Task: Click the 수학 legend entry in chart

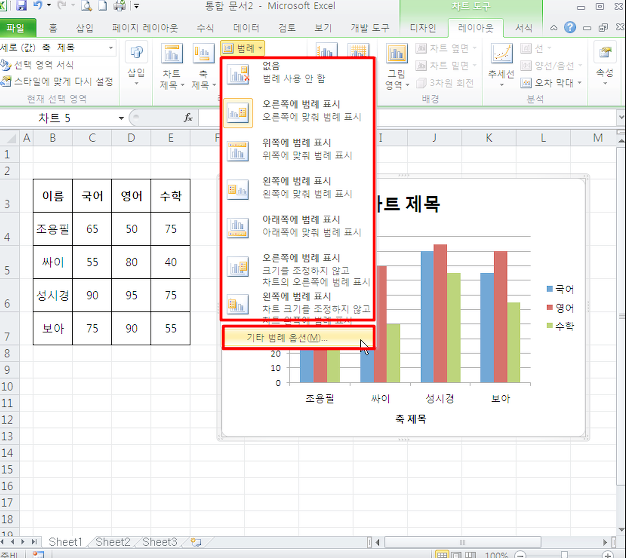Action: (x=560, y=326)
